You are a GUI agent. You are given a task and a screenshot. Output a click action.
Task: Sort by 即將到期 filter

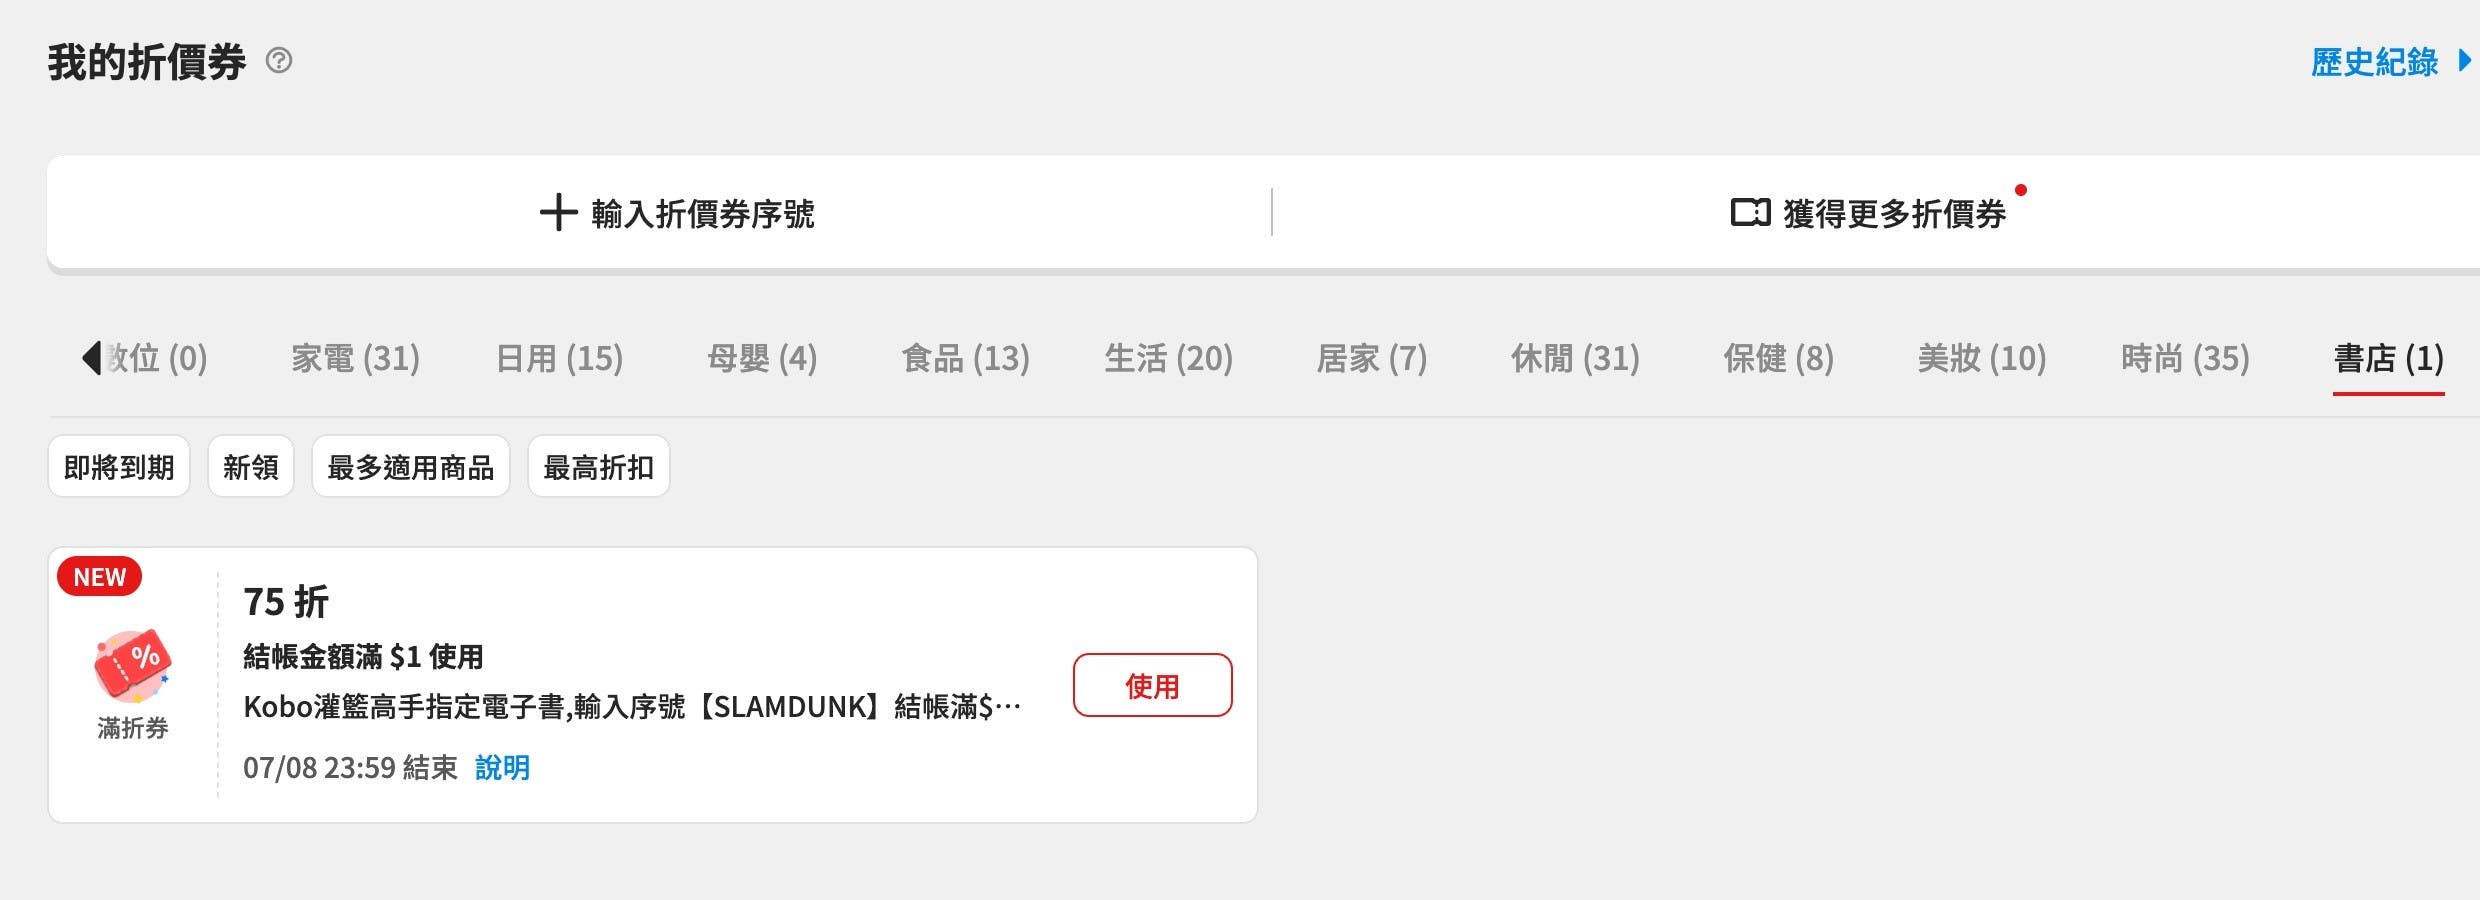pos(119,467)
